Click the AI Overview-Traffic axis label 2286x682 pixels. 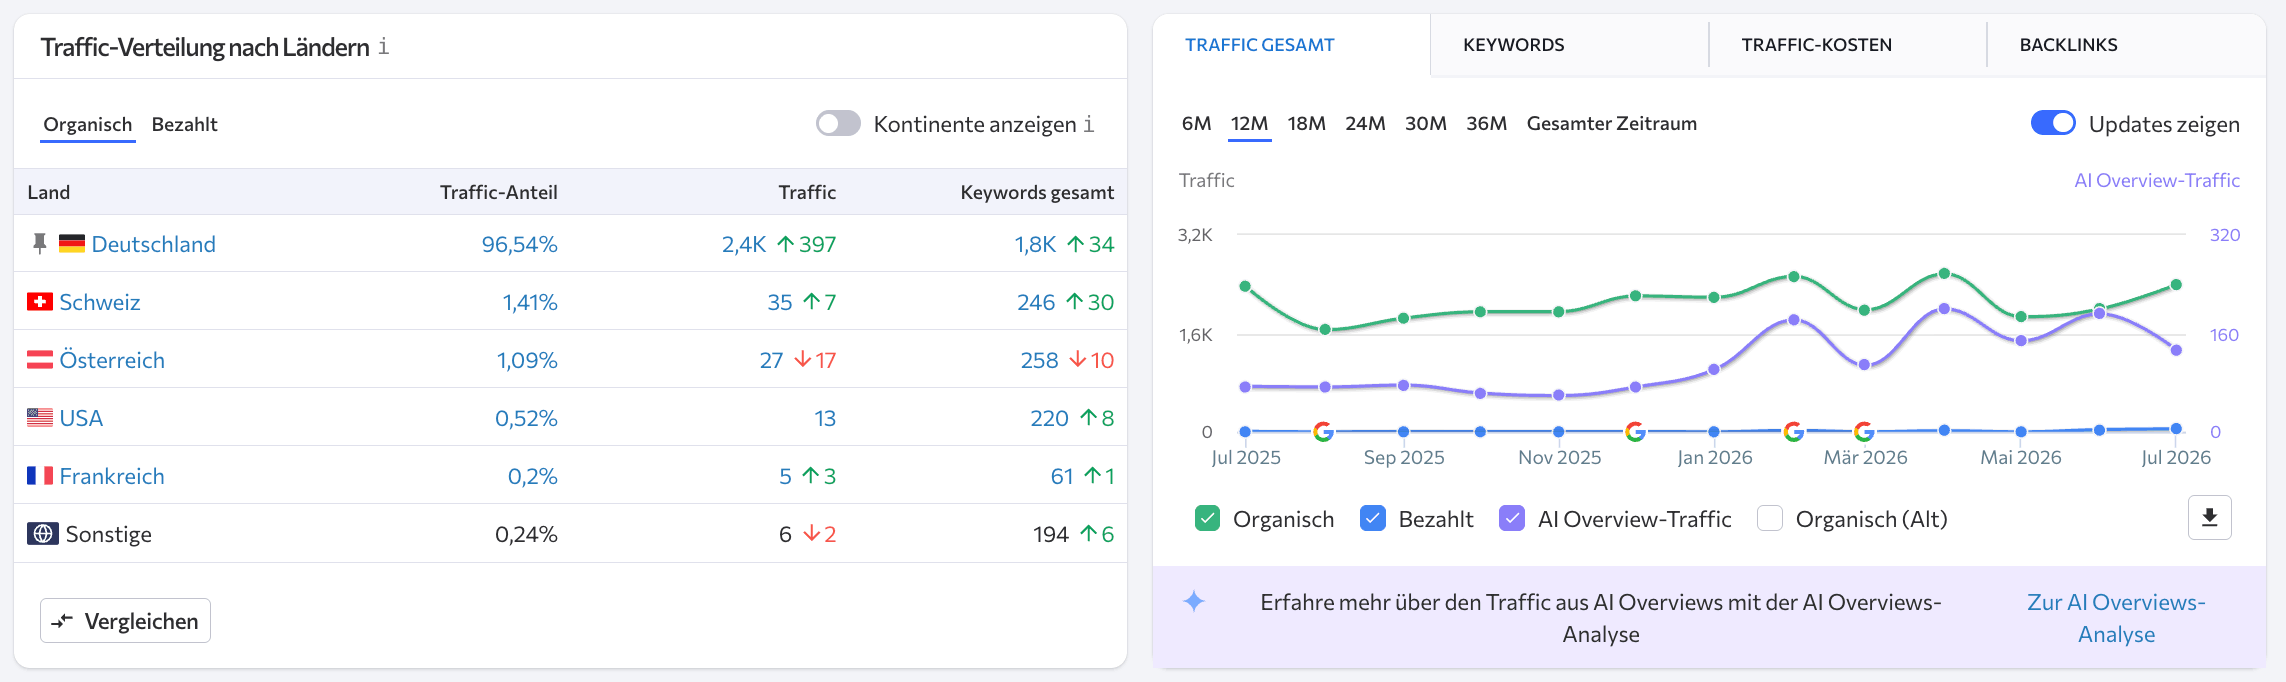[x=2157, y=180]
